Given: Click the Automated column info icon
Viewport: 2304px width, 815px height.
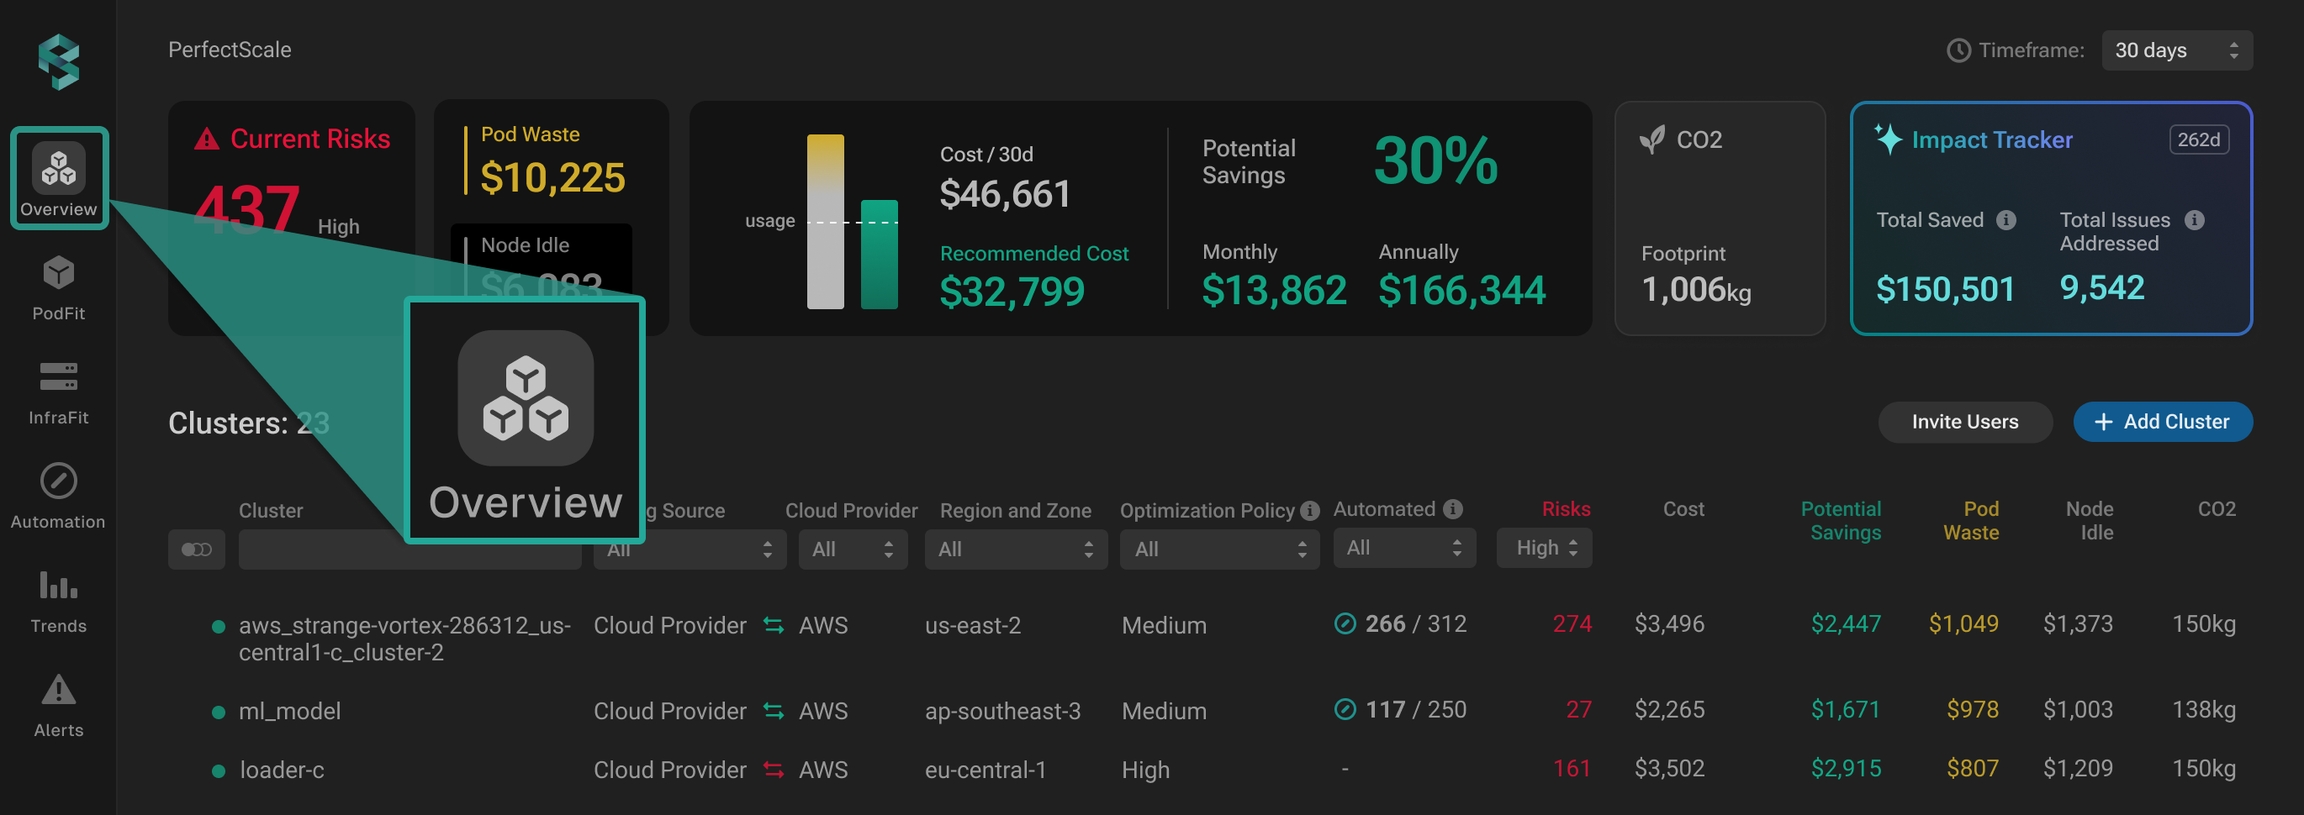Looking at the screenshot, I should point(1453,509).
